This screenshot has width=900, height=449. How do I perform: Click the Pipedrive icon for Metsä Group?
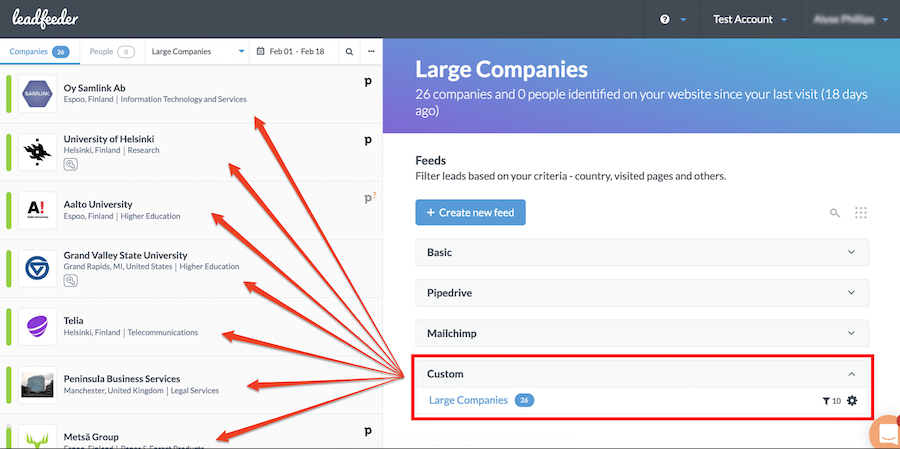click(x=368, y=430)
